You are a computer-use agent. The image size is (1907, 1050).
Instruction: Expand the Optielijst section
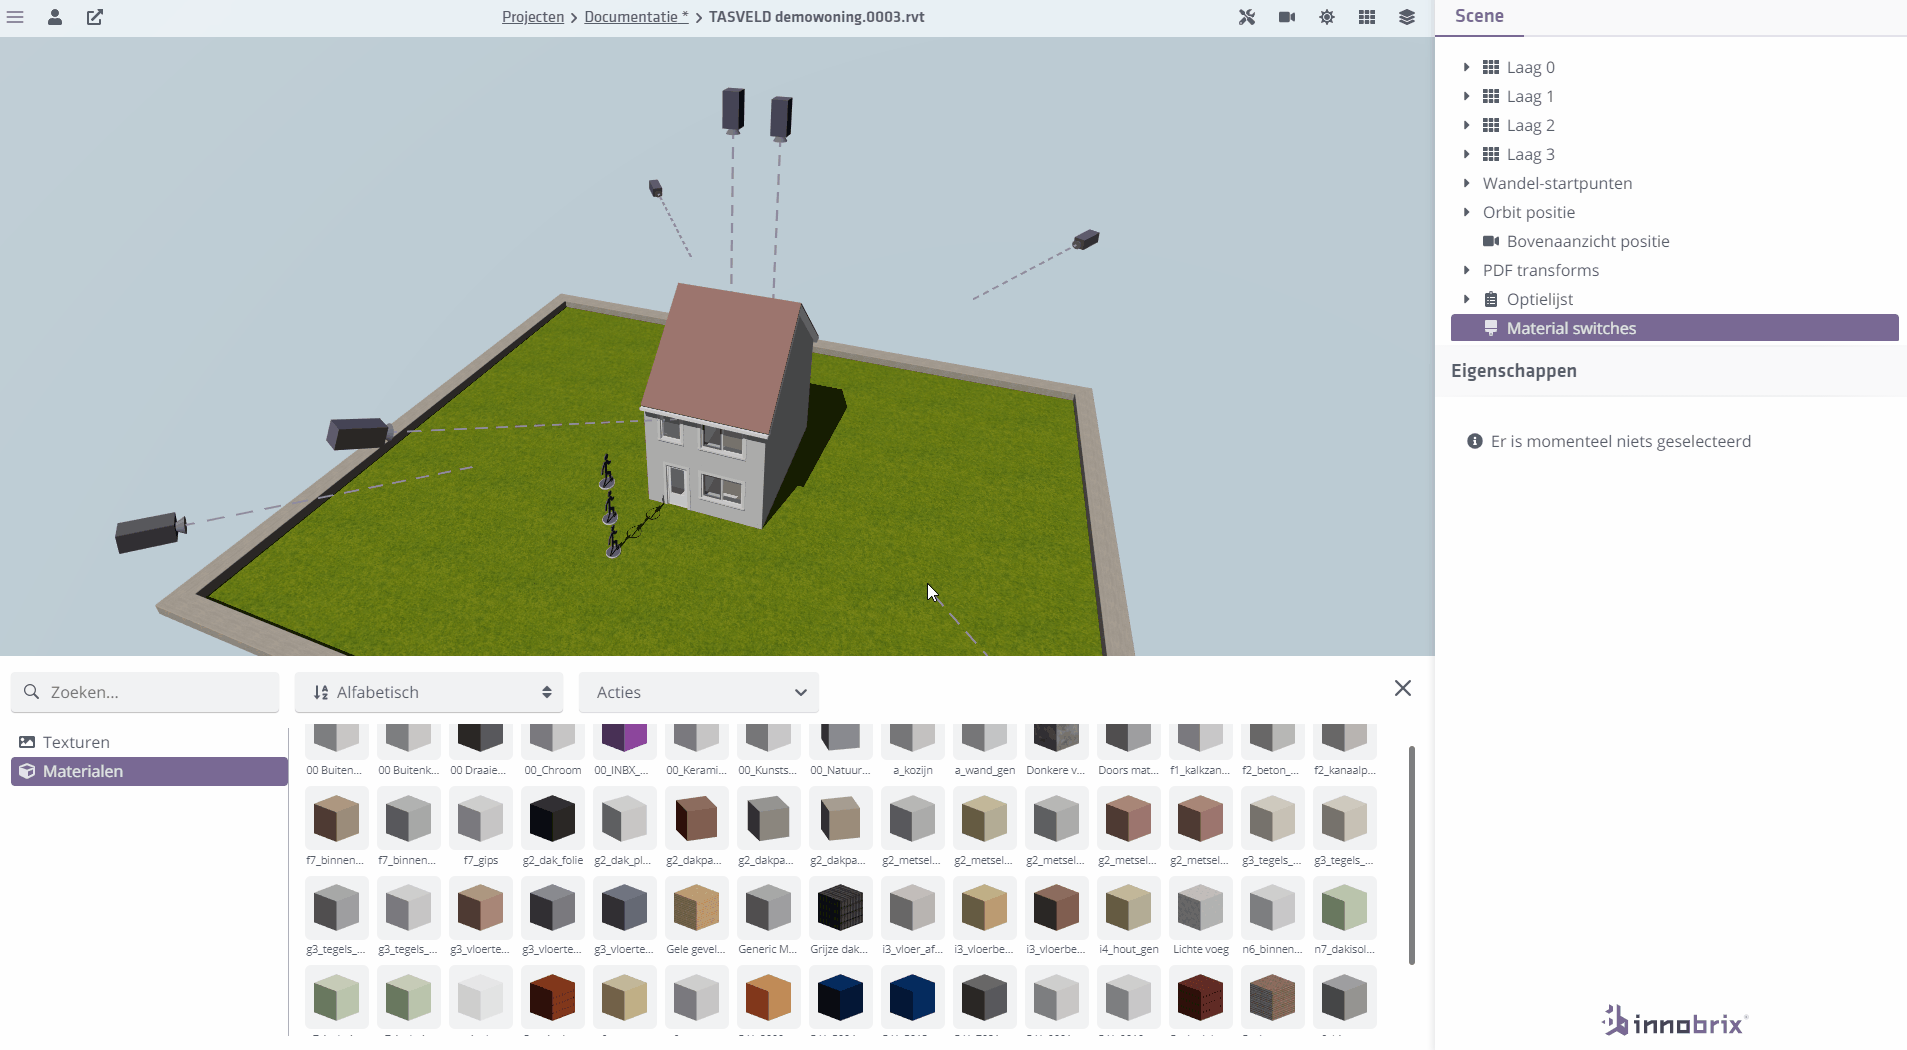(x=1466, y=299)
